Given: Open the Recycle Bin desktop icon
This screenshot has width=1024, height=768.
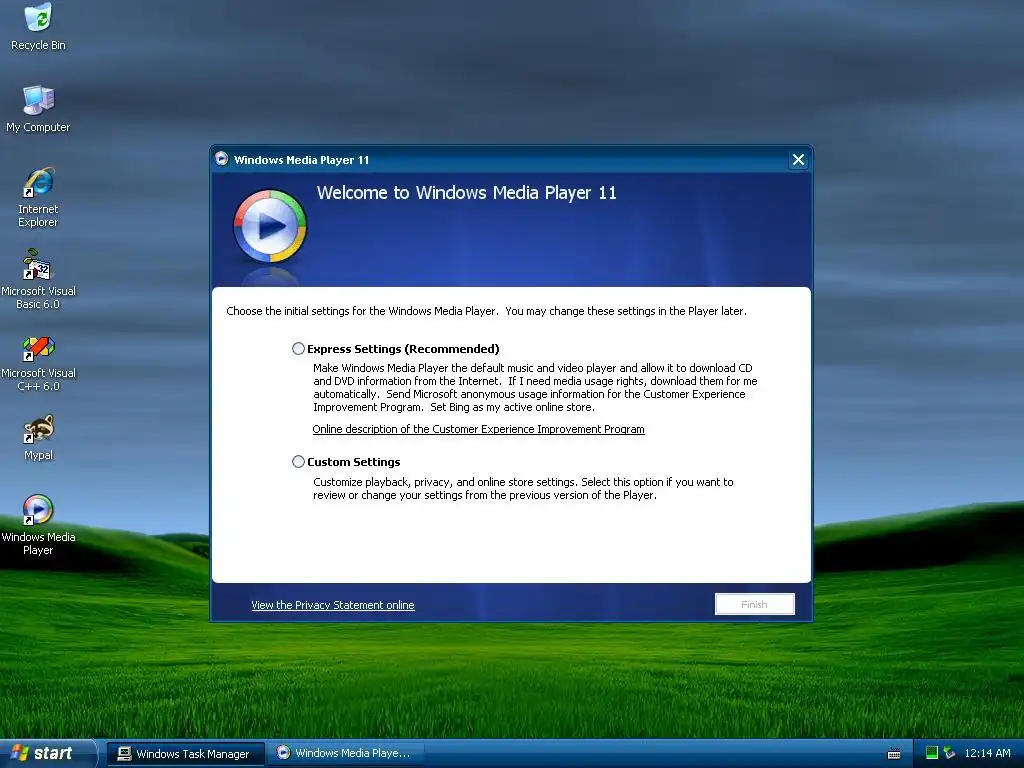Looking at the screenshot, I should point(38,27).
